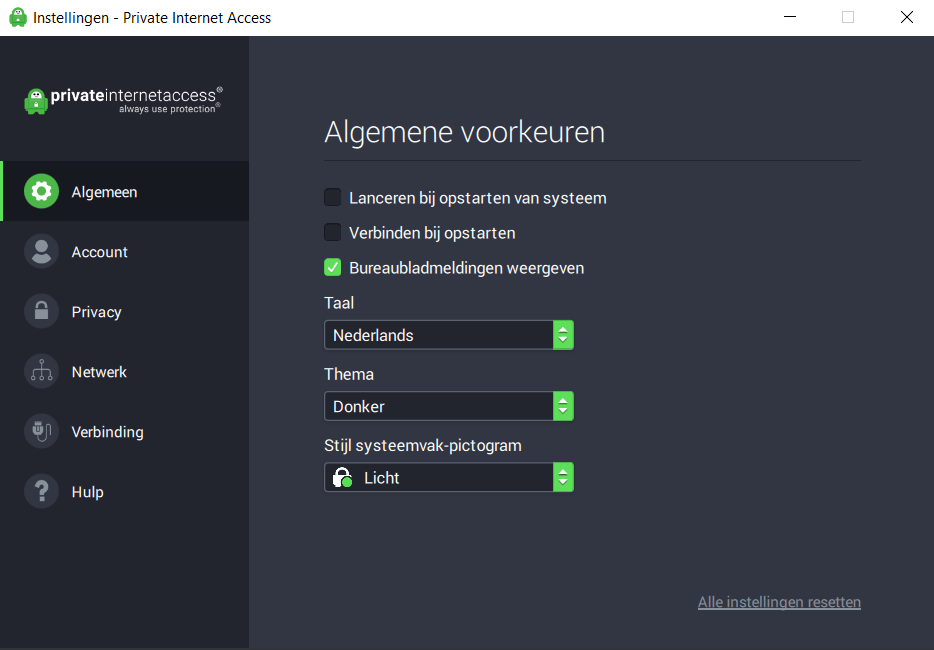Minimize the Instellingen window

(x=790, y=17)
